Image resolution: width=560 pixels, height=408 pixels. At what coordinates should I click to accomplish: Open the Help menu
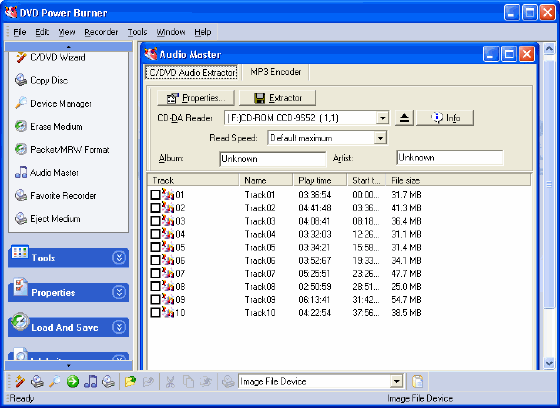[203, 32]
